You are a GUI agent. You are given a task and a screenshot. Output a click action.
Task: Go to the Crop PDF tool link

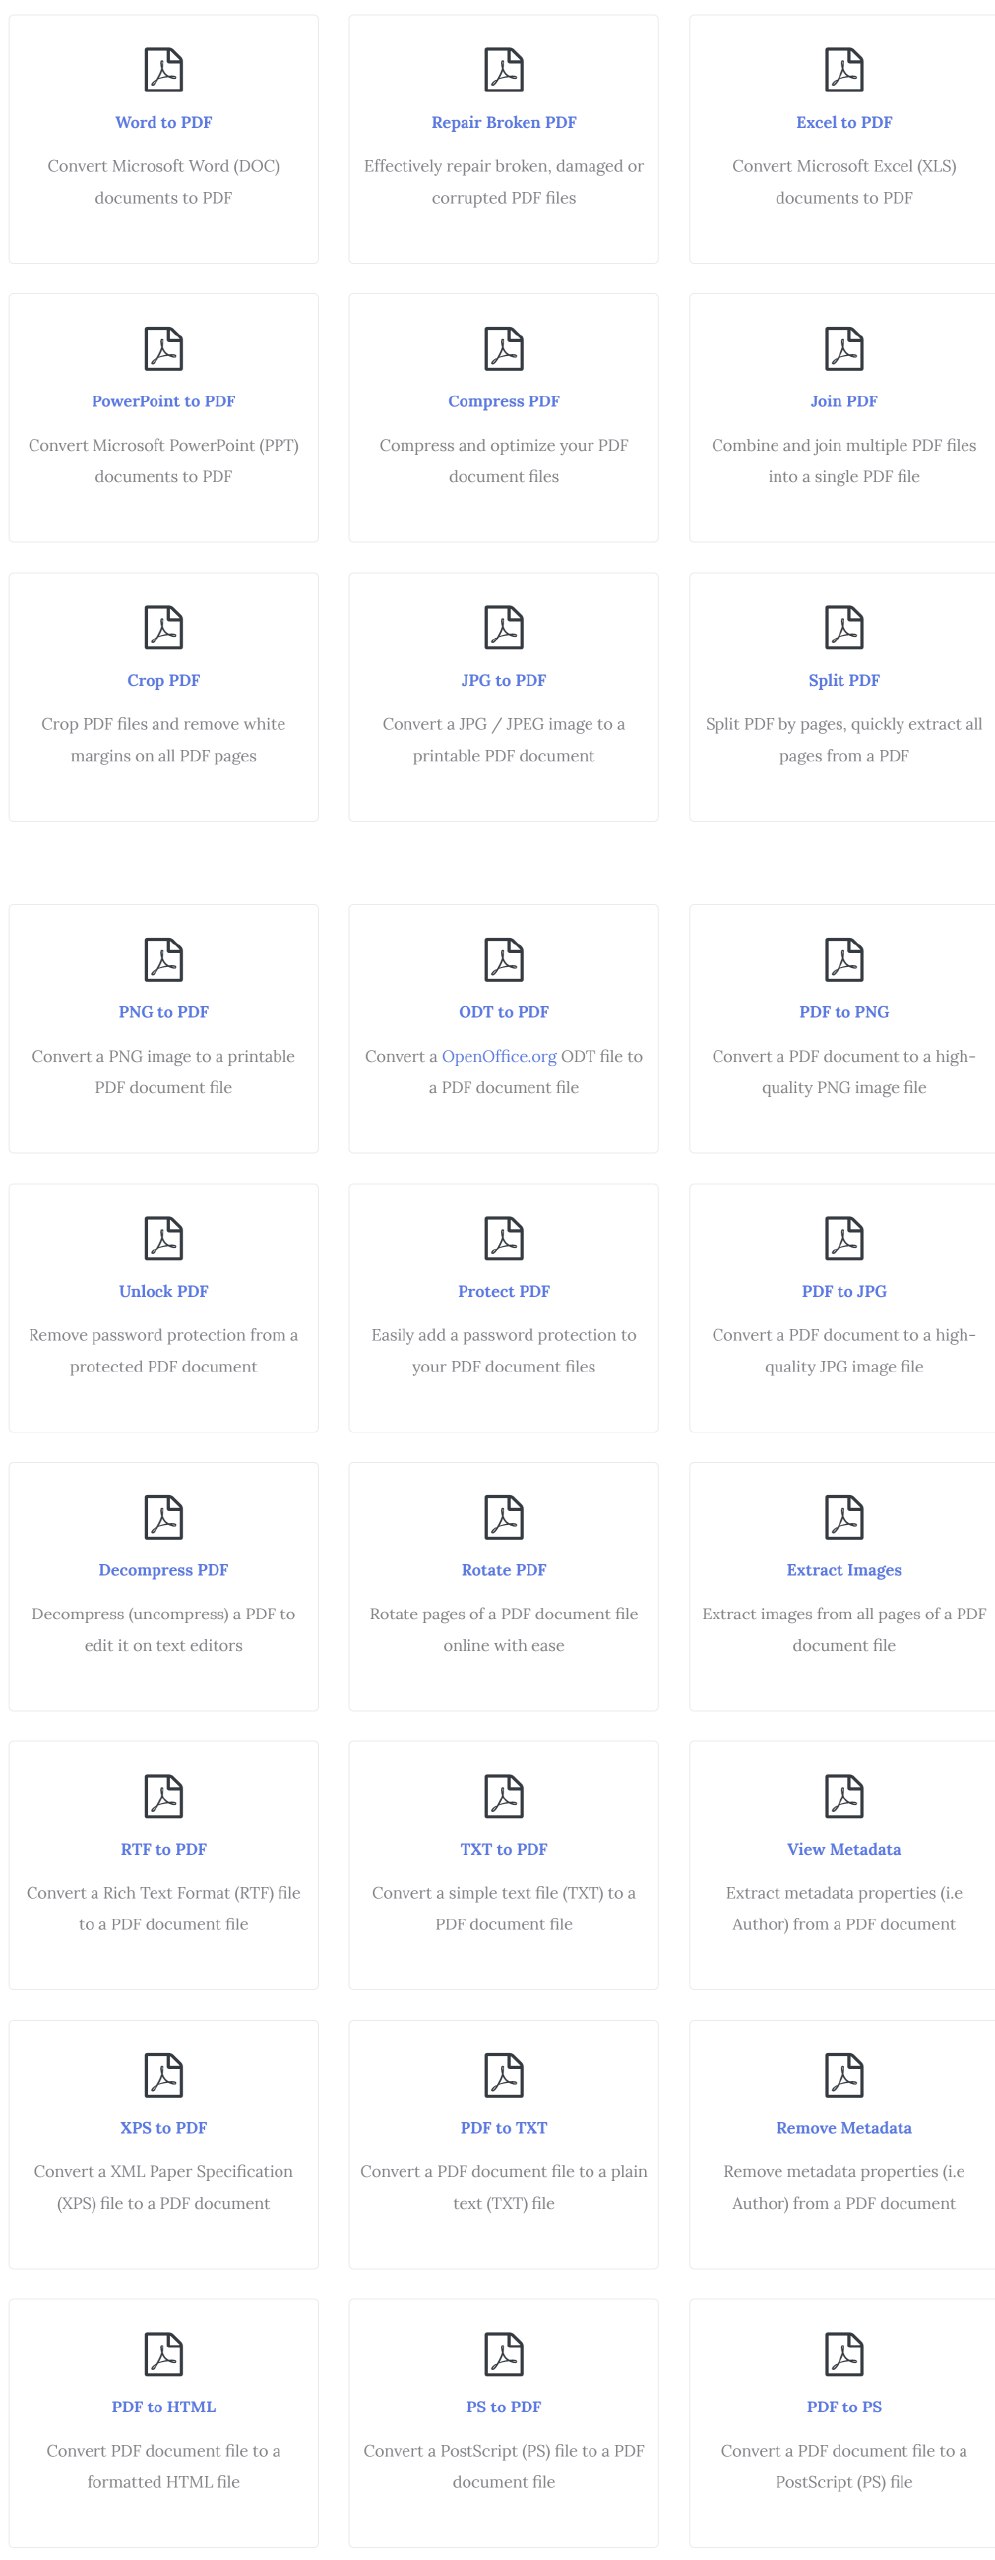[164, 680]
